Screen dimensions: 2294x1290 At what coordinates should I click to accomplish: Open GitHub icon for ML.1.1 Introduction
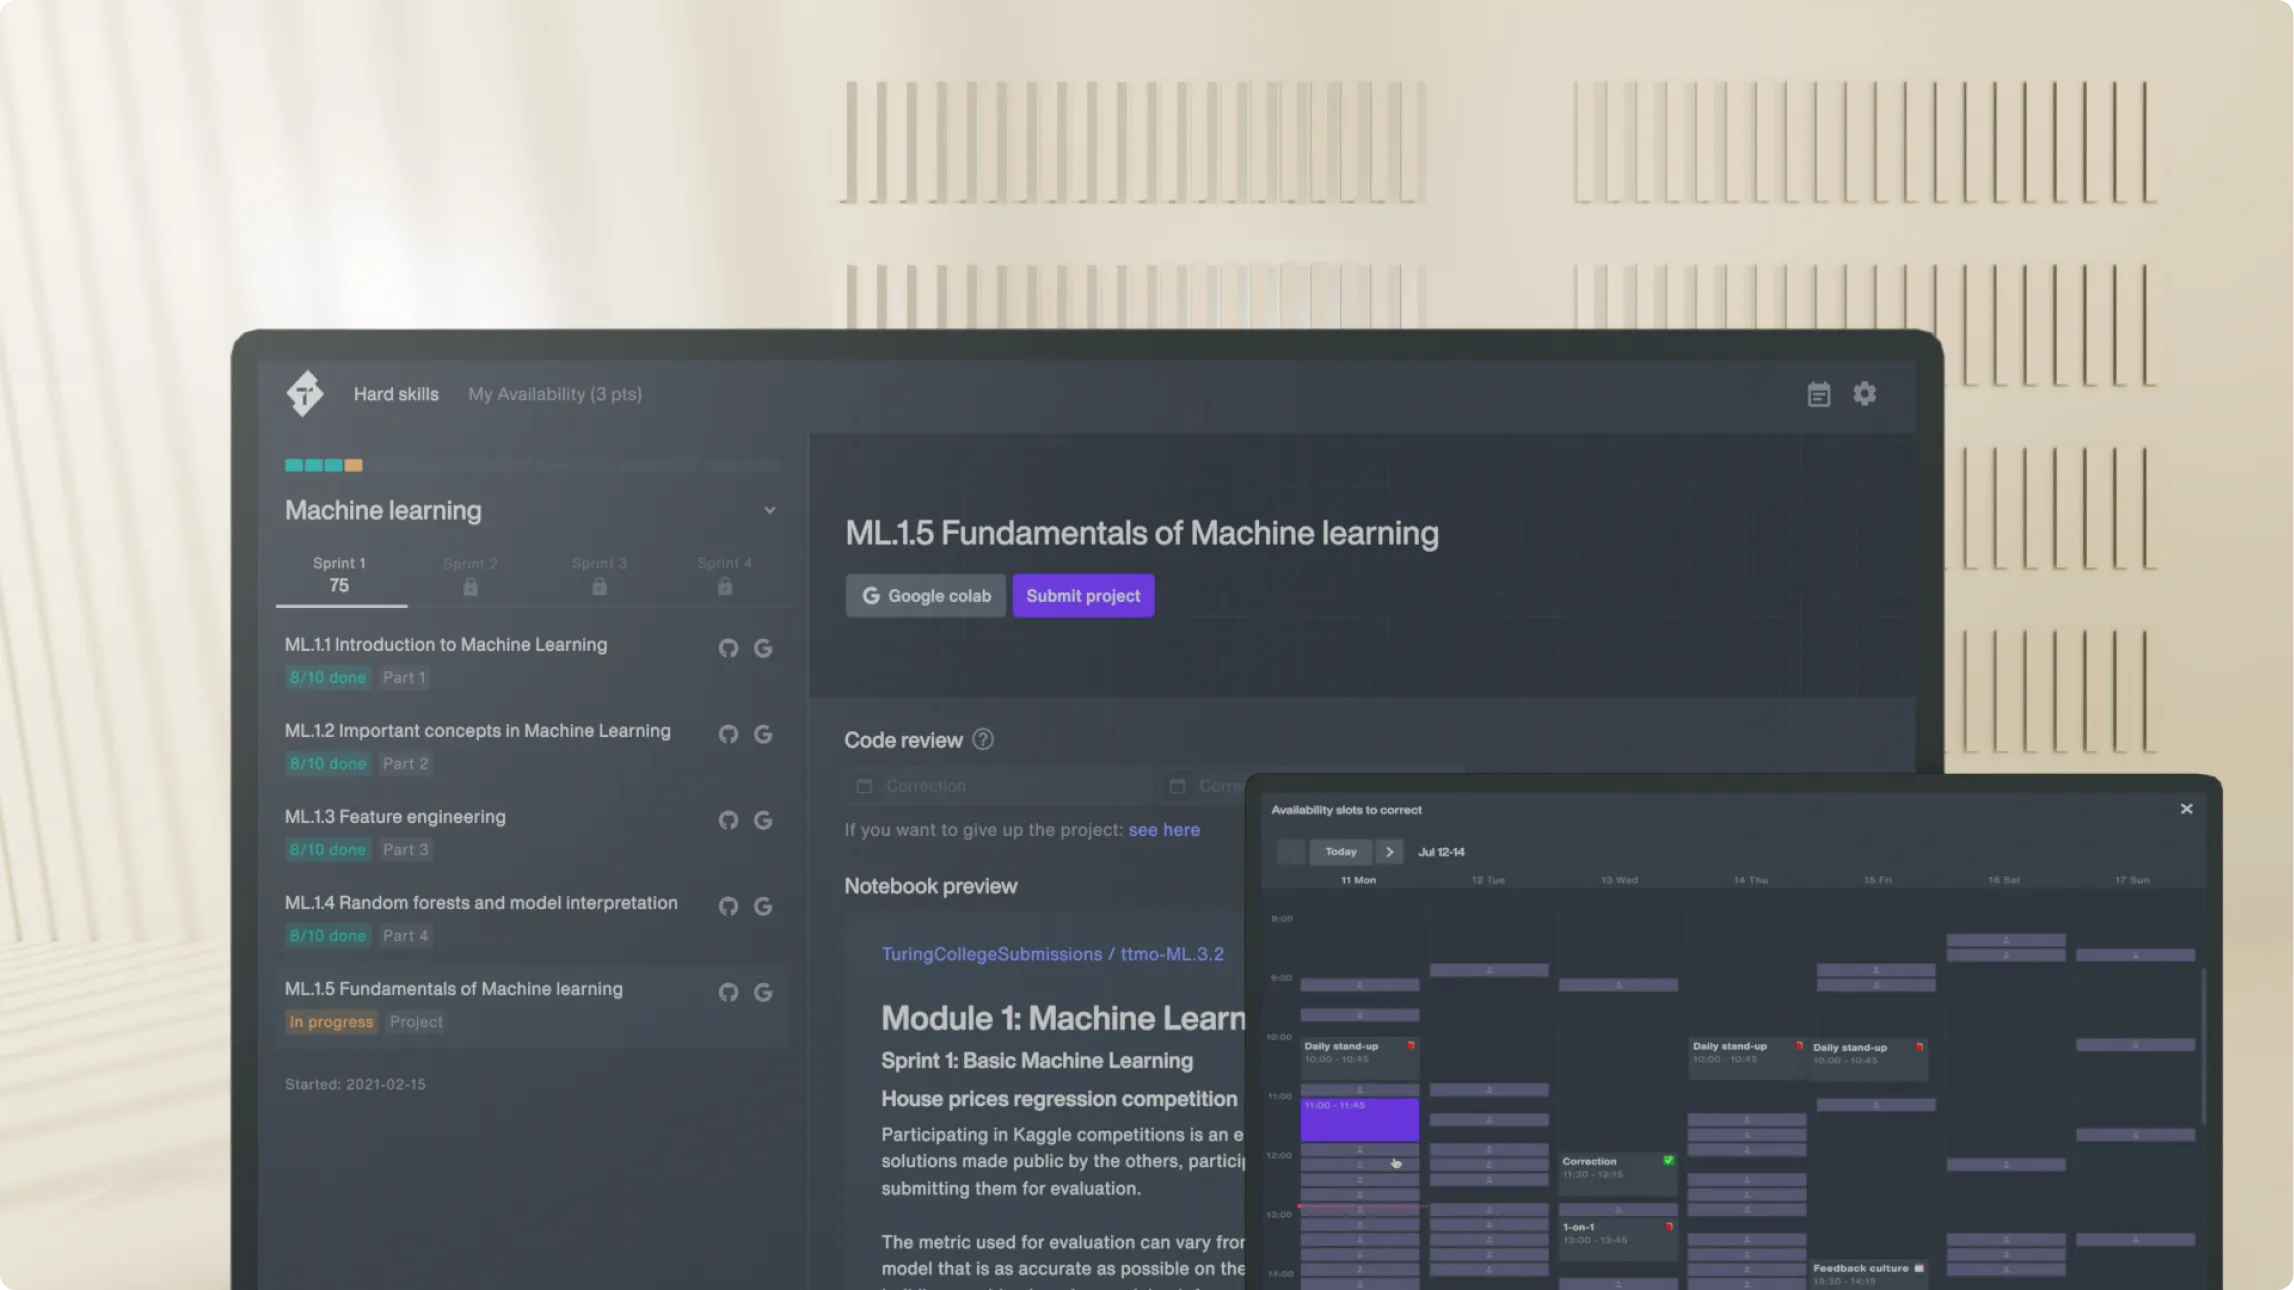pos(728,648)
